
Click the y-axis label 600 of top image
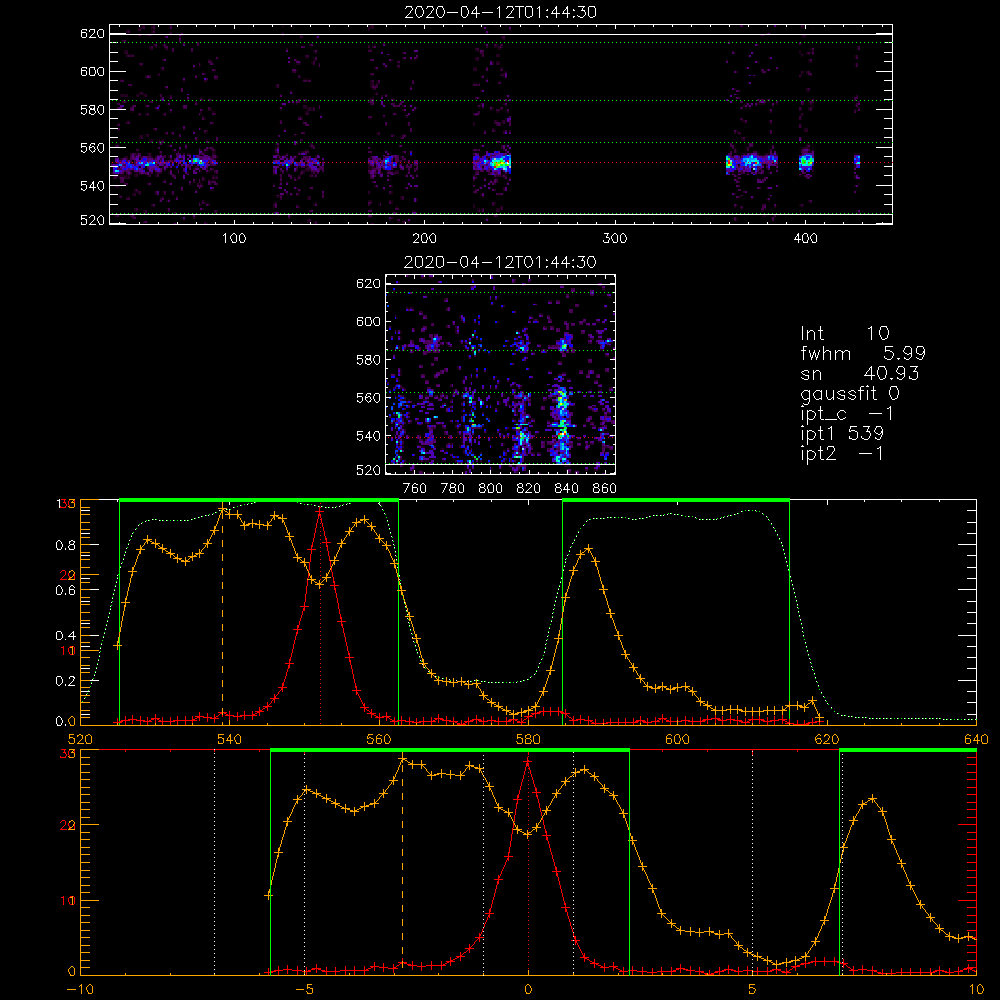click(92, 71)
